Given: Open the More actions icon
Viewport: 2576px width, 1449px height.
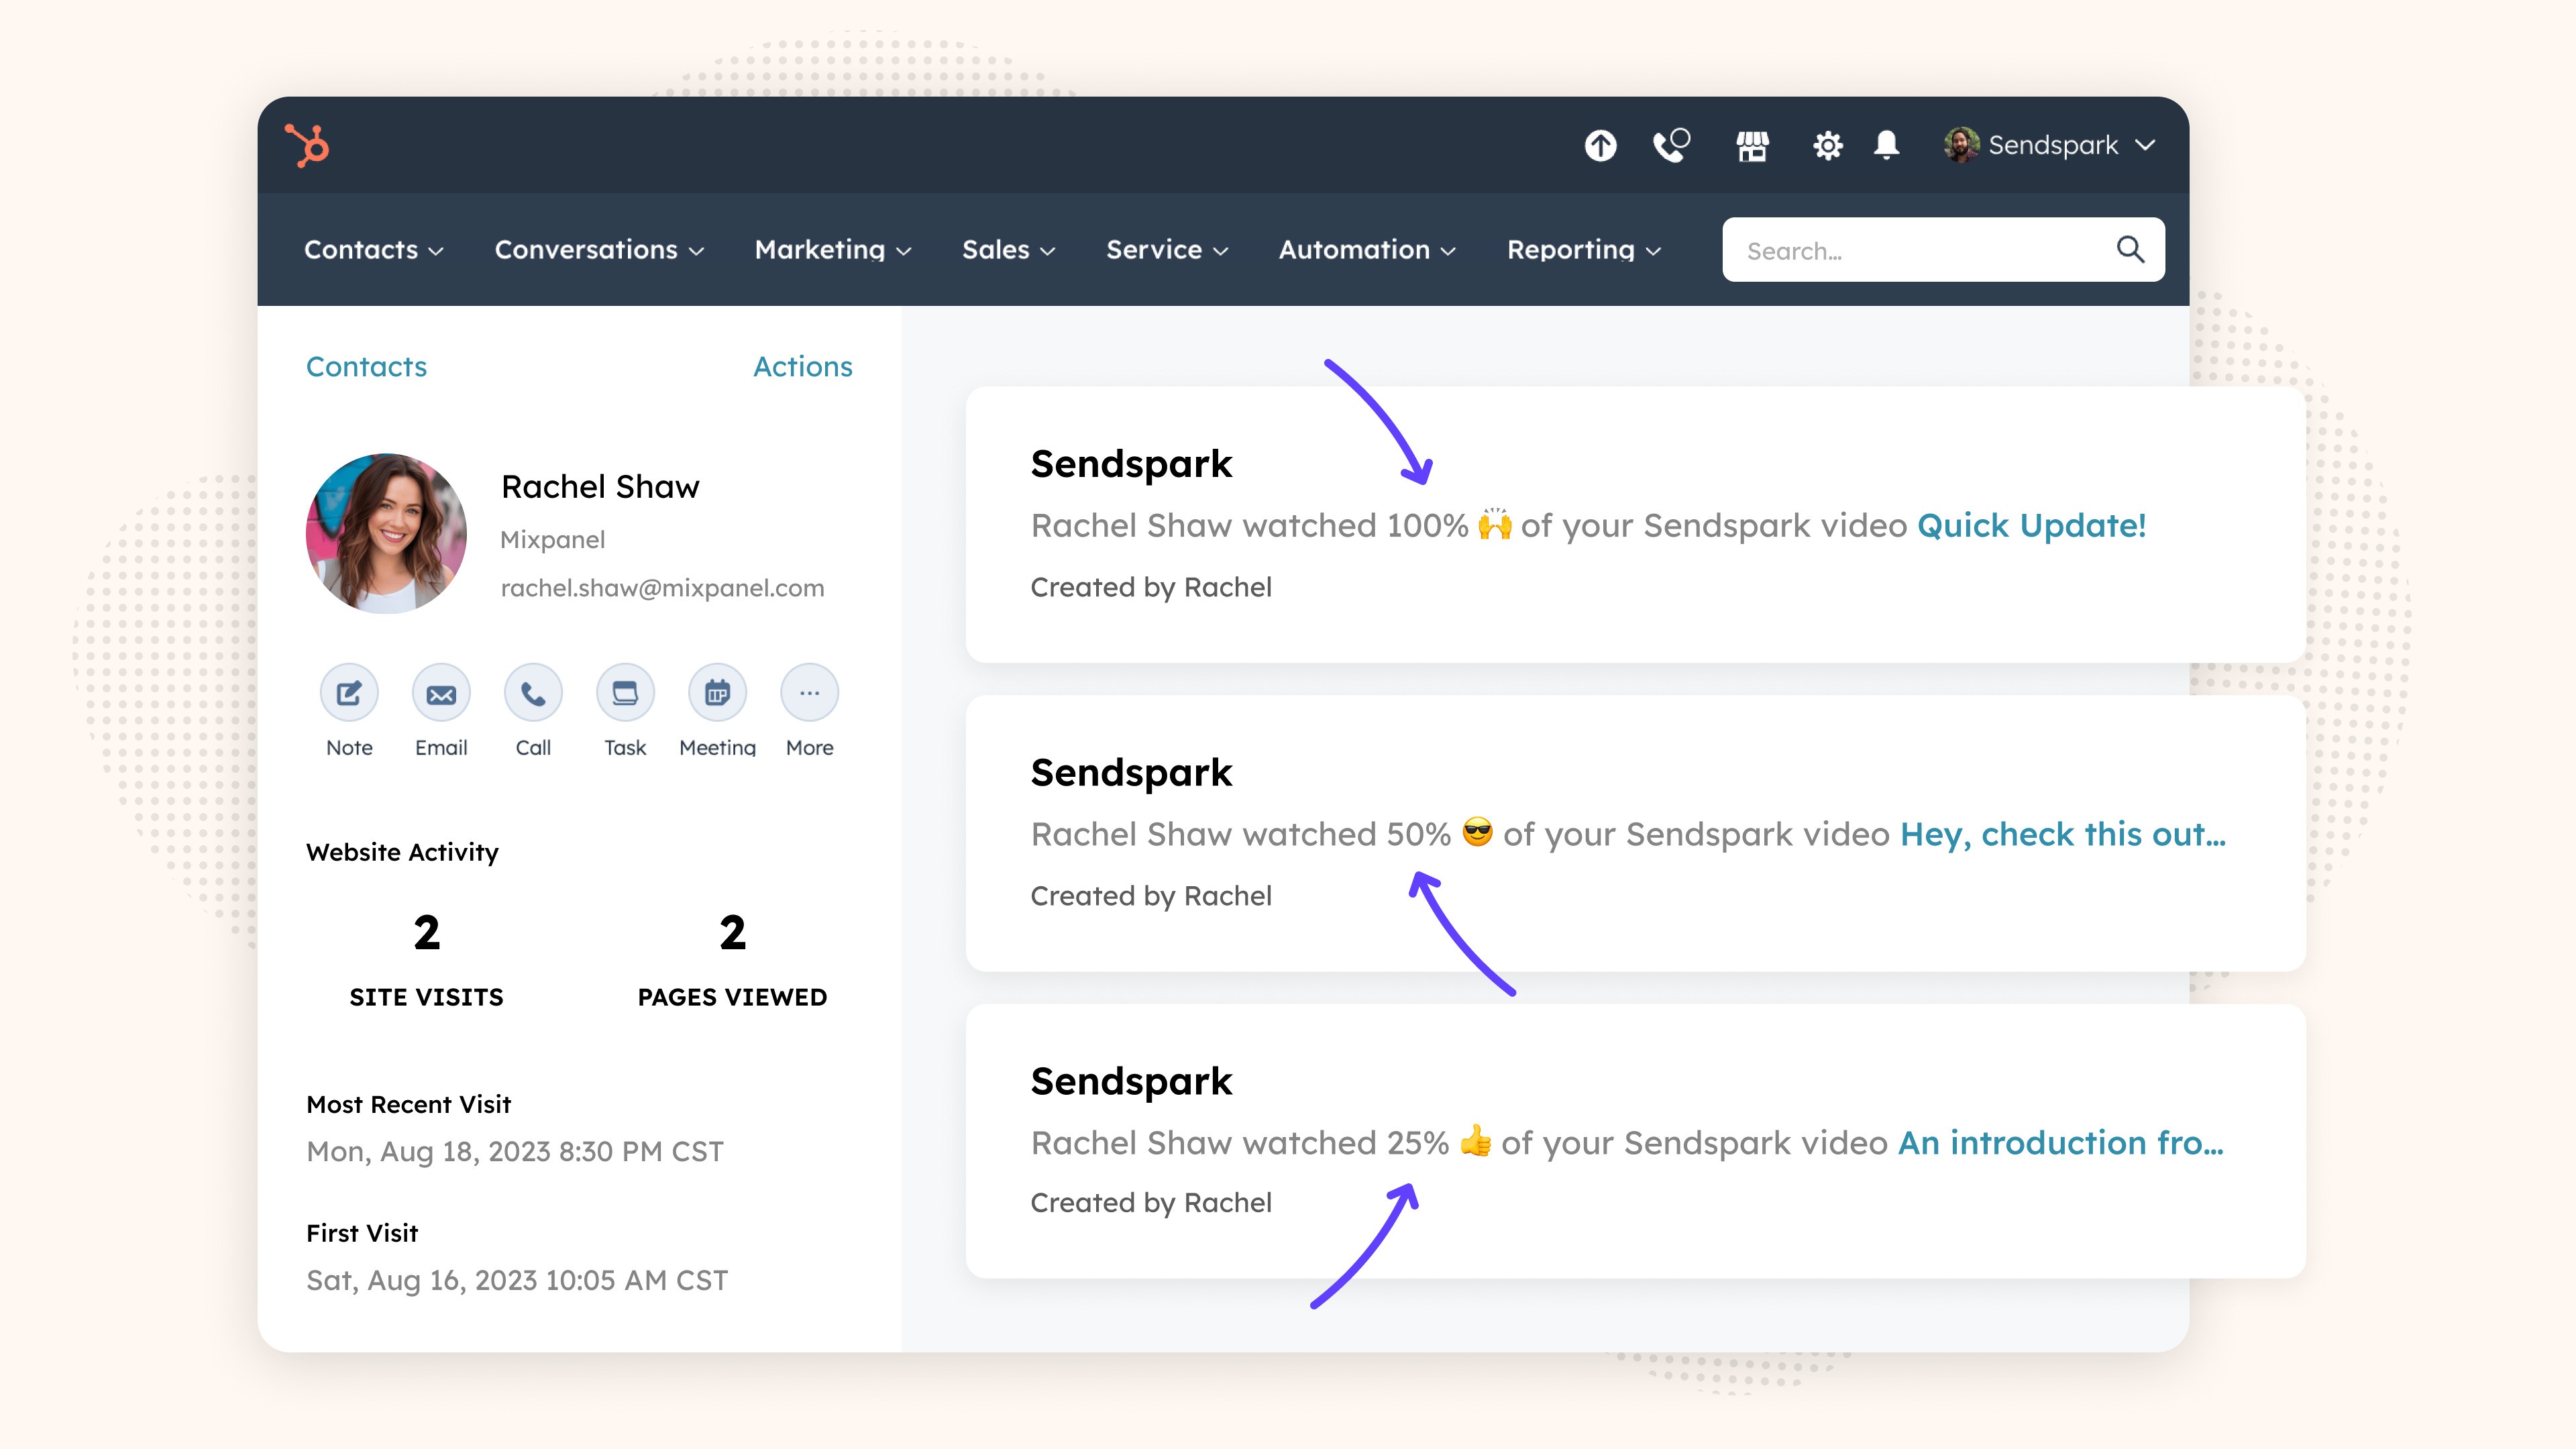Looking at the screenshot, I should coord(808,692).
